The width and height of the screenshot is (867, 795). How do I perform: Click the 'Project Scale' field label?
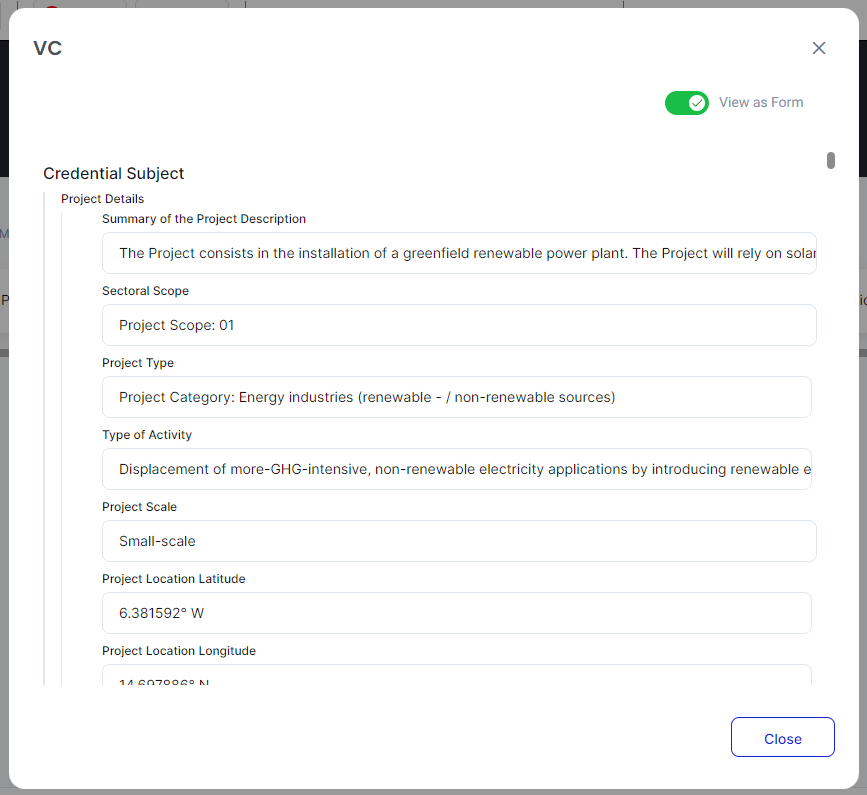point(139,507)
